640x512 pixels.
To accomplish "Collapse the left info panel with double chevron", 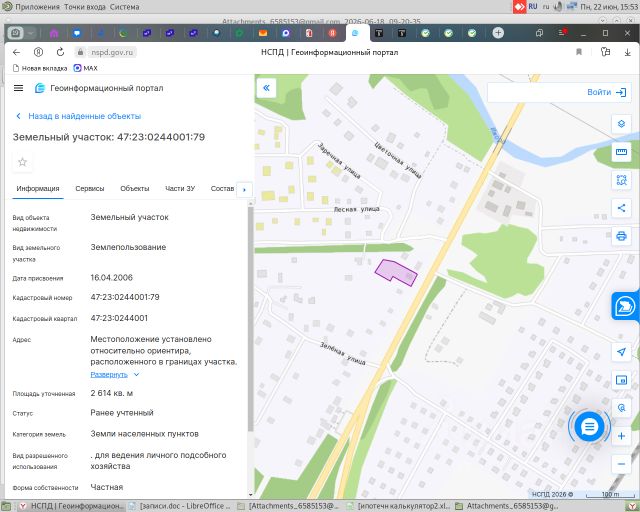I will click(x=267, y=88).
